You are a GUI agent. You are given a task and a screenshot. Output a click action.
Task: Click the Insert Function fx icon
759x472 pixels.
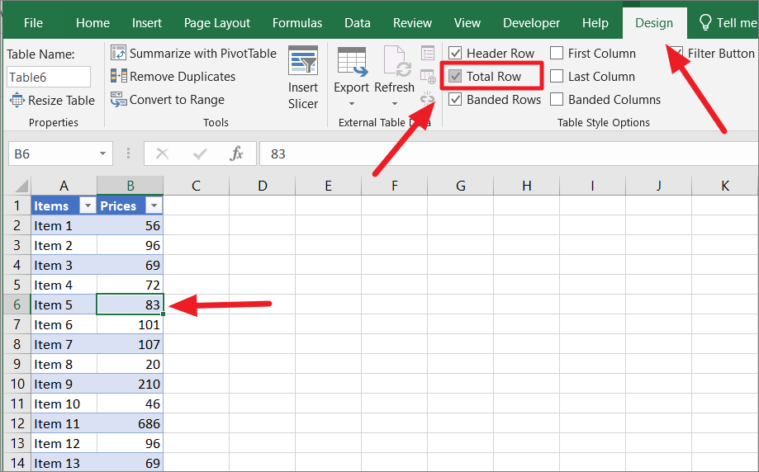click(236, 154)
